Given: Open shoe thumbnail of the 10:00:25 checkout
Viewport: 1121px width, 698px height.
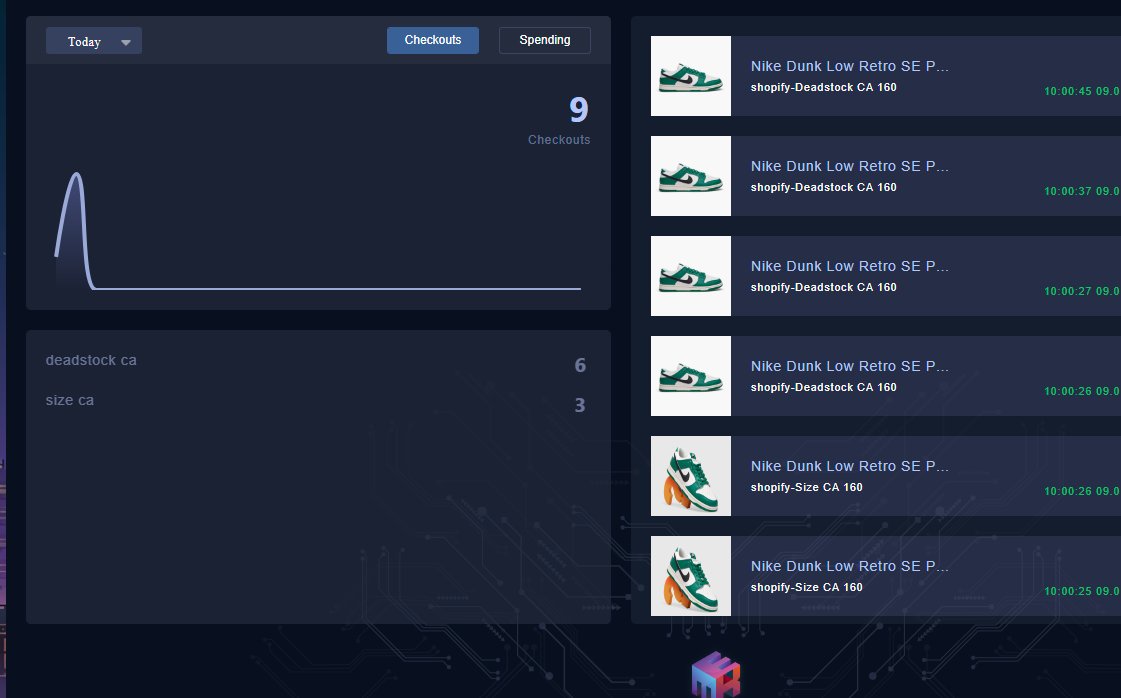Looking at the screenshot, I should [x=691, y=576].
